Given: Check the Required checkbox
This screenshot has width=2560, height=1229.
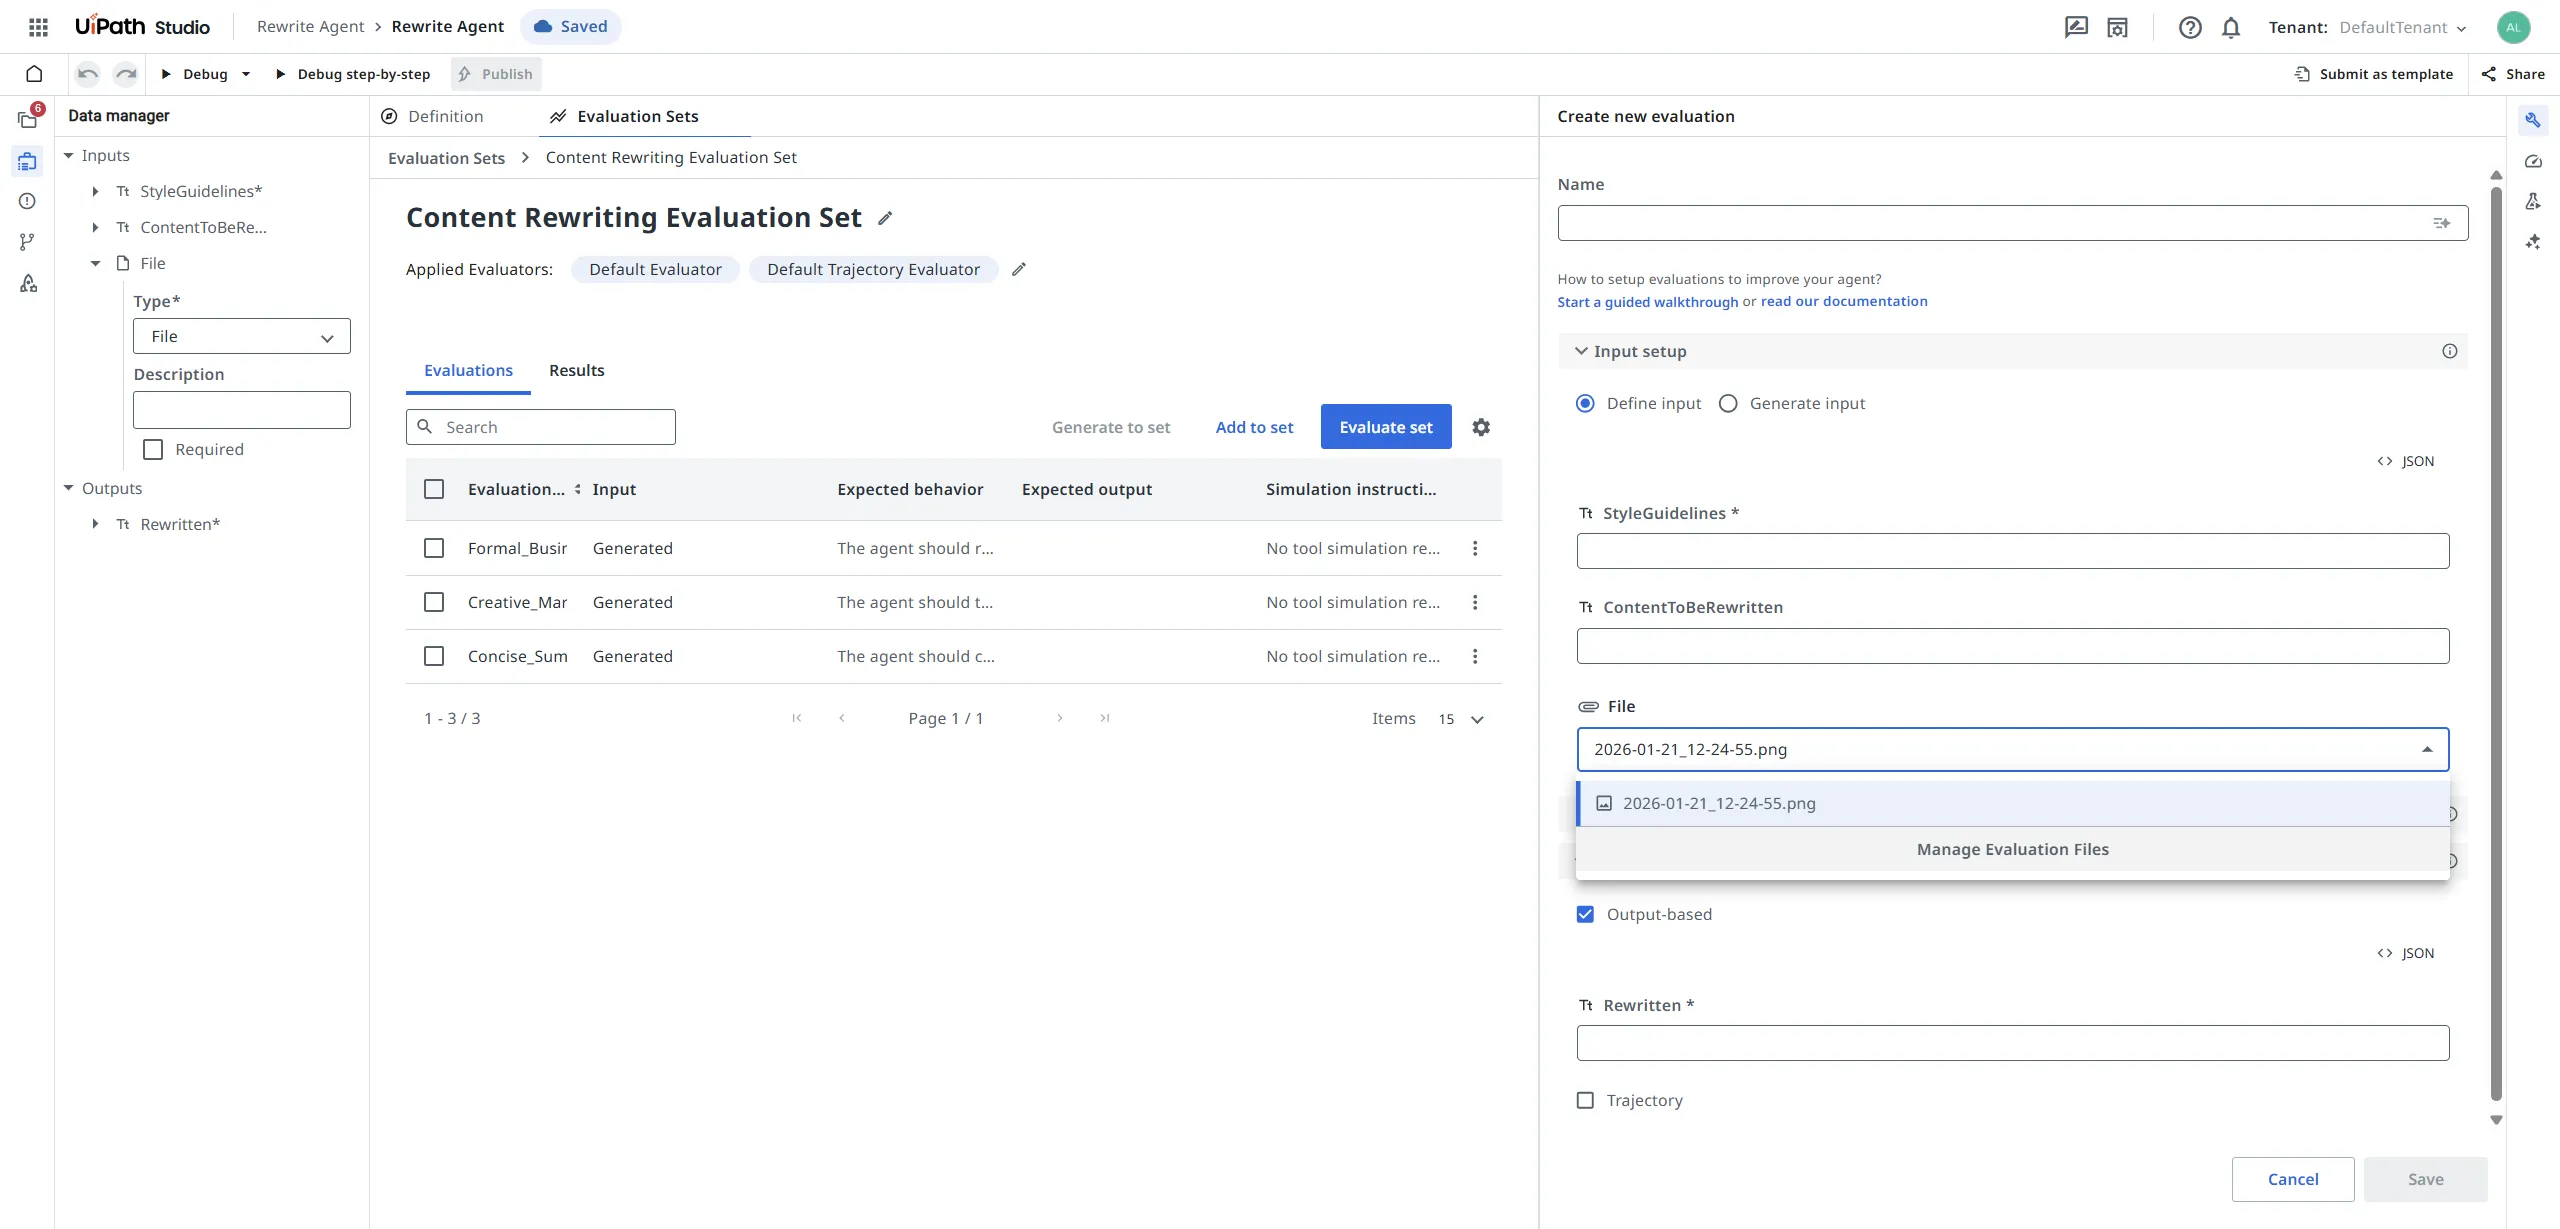Looking at the screenshot, I should [x=153, y=449].
